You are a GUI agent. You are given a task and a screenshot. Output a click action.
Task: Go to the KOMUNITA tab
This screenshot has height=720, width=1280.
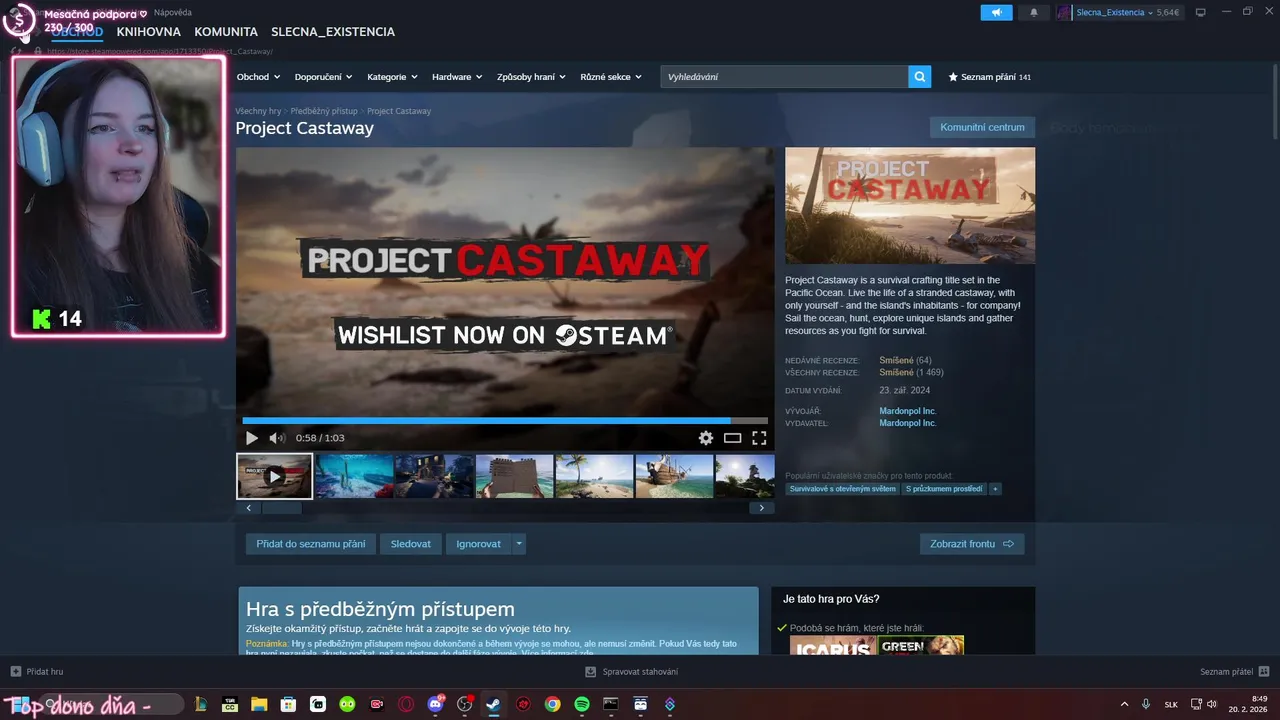click(x=226, y=32)
